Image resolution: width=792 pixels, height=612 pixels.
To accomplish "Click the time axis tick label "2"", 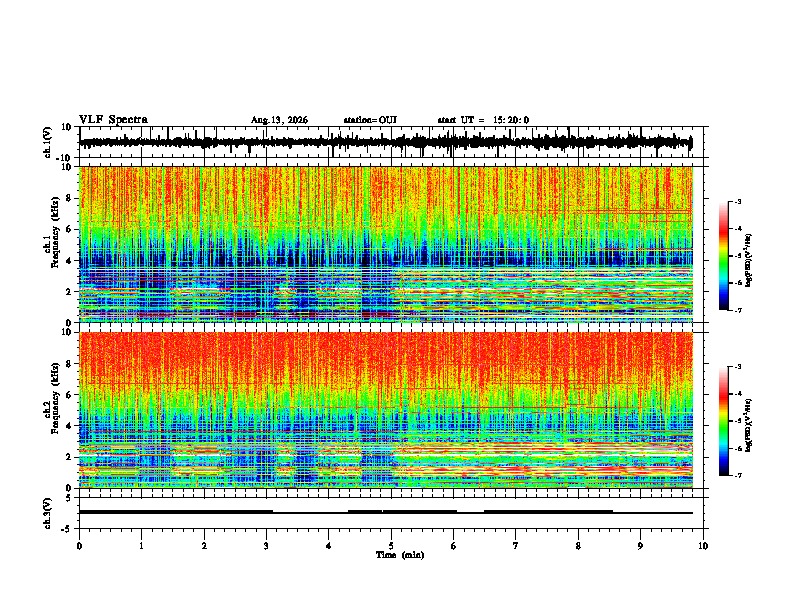I will [204, 546].
